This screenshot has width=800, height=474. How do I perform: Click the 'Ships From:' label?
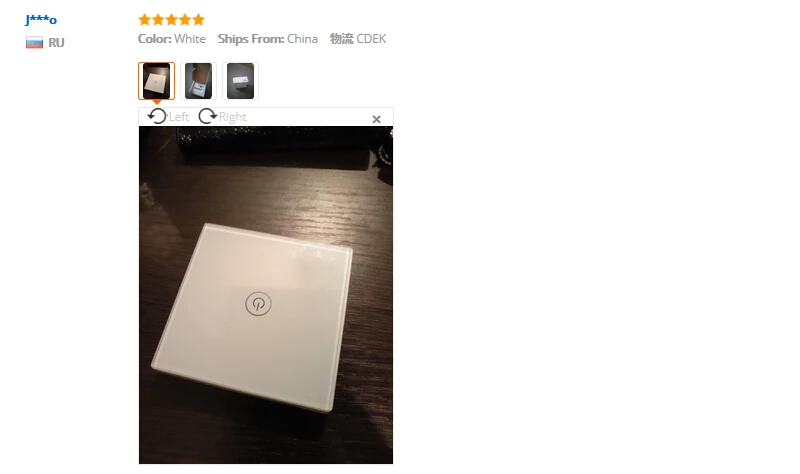click(251, 39)
